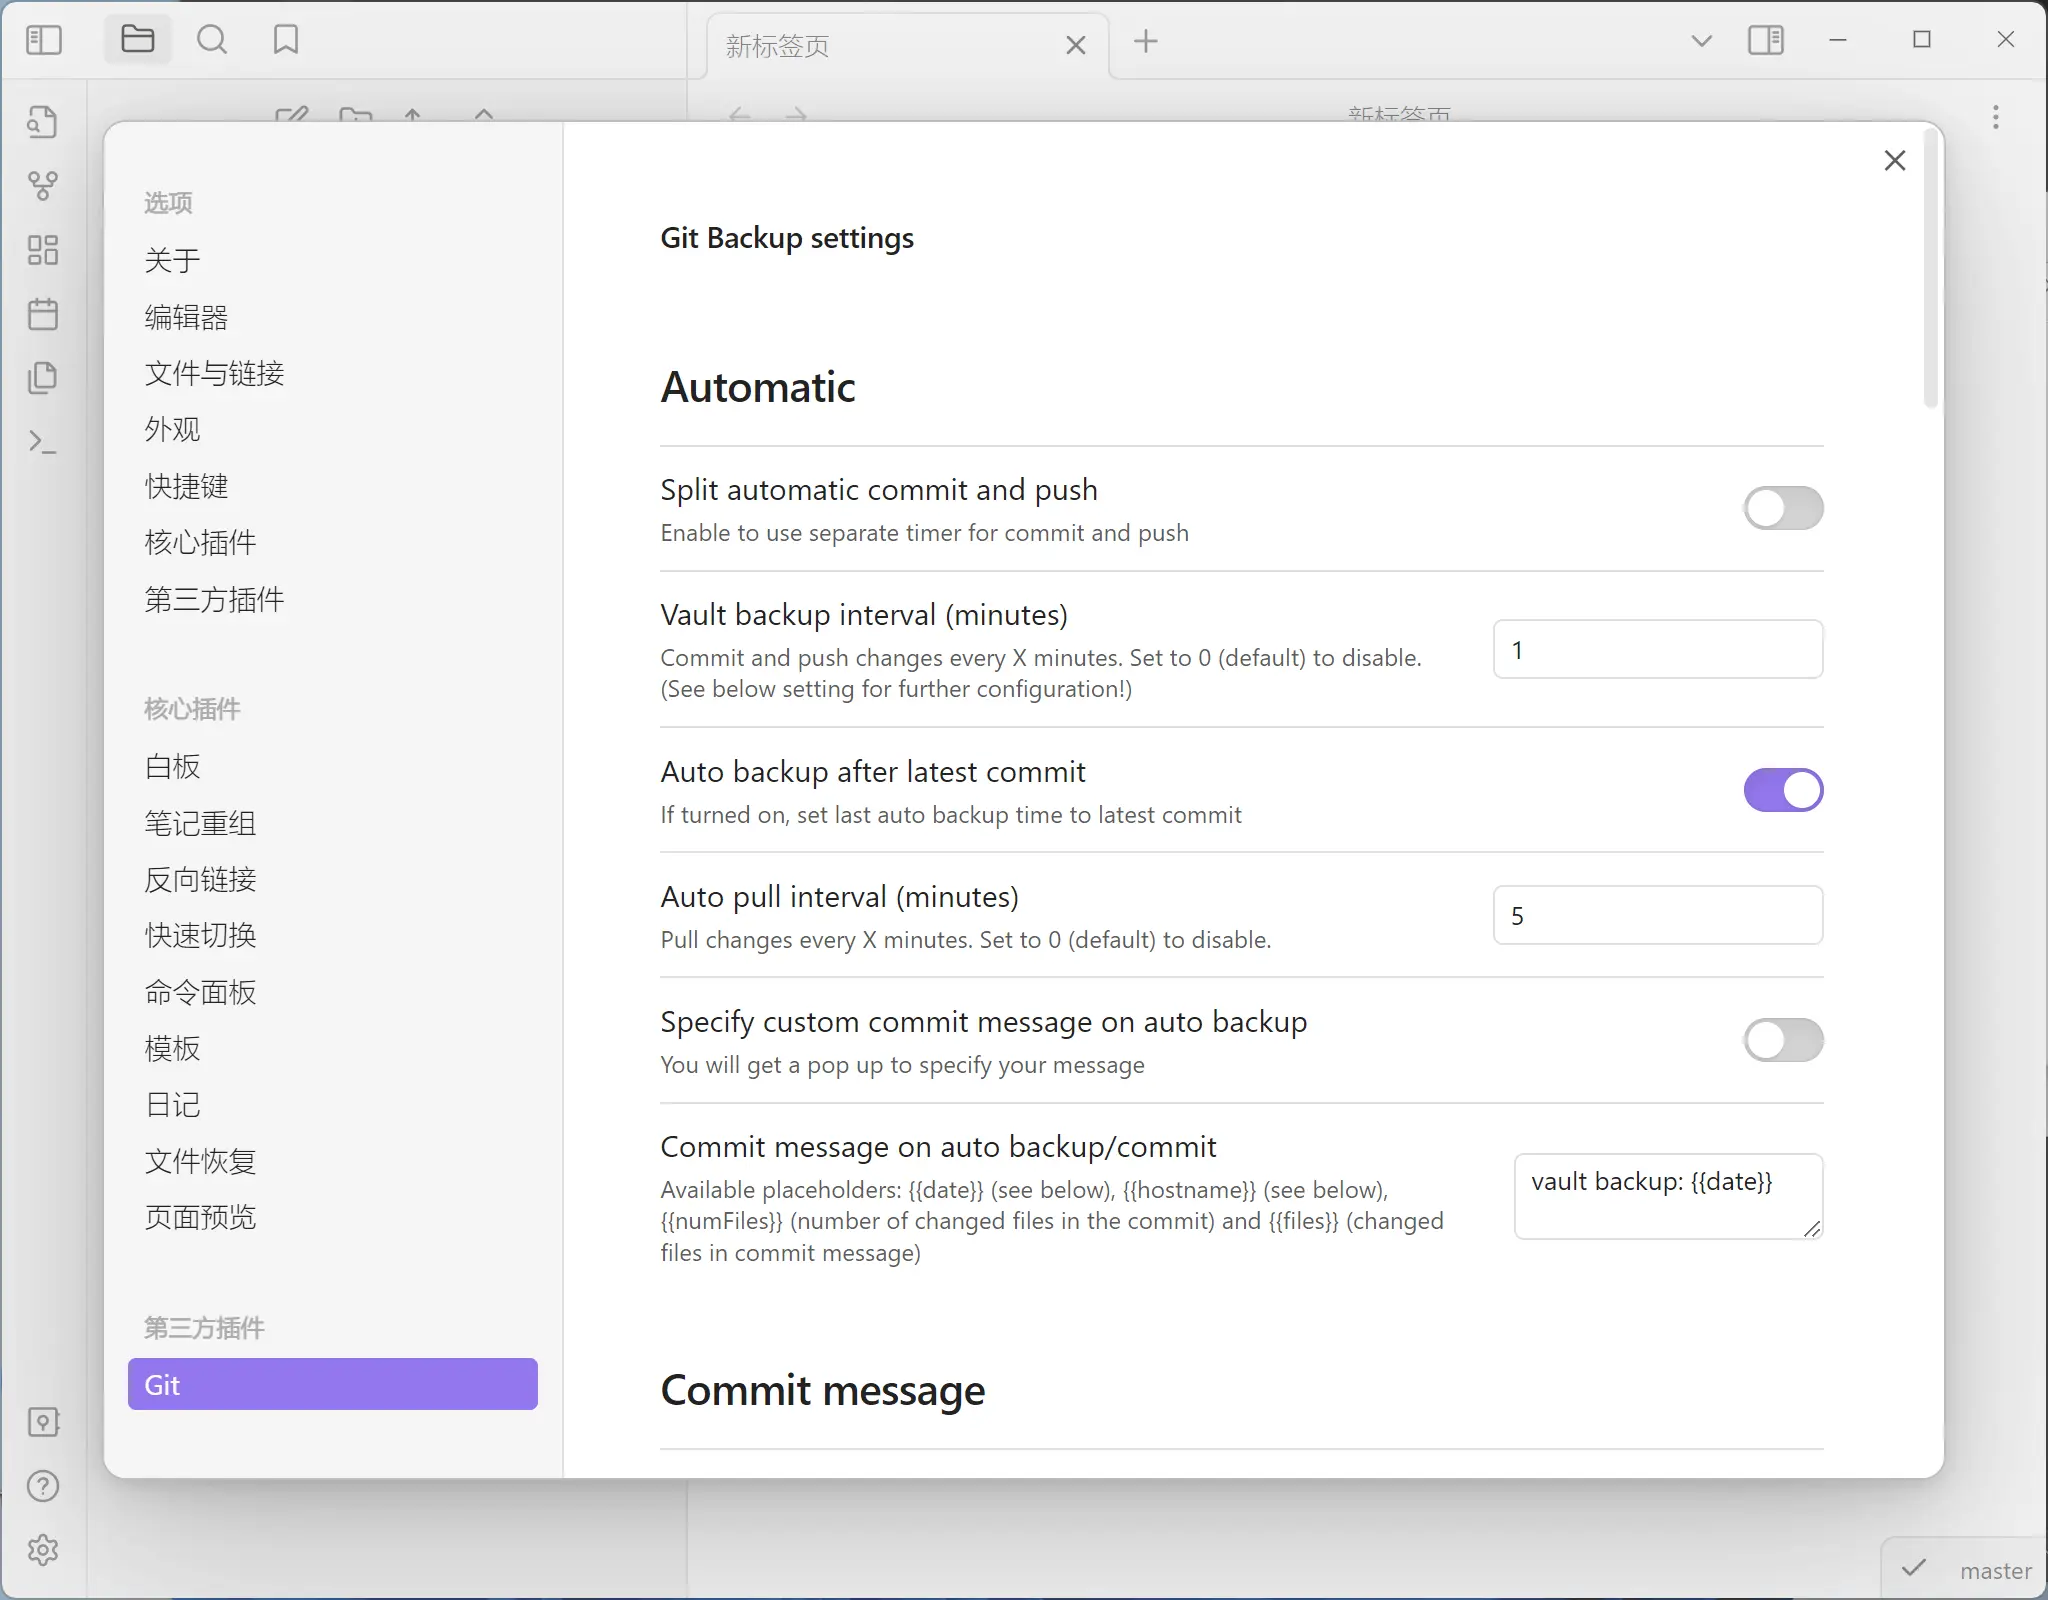This screenshot has width=2048, height=1600.
Task: Open daily note calendar icon
Action: click(43, 315)
